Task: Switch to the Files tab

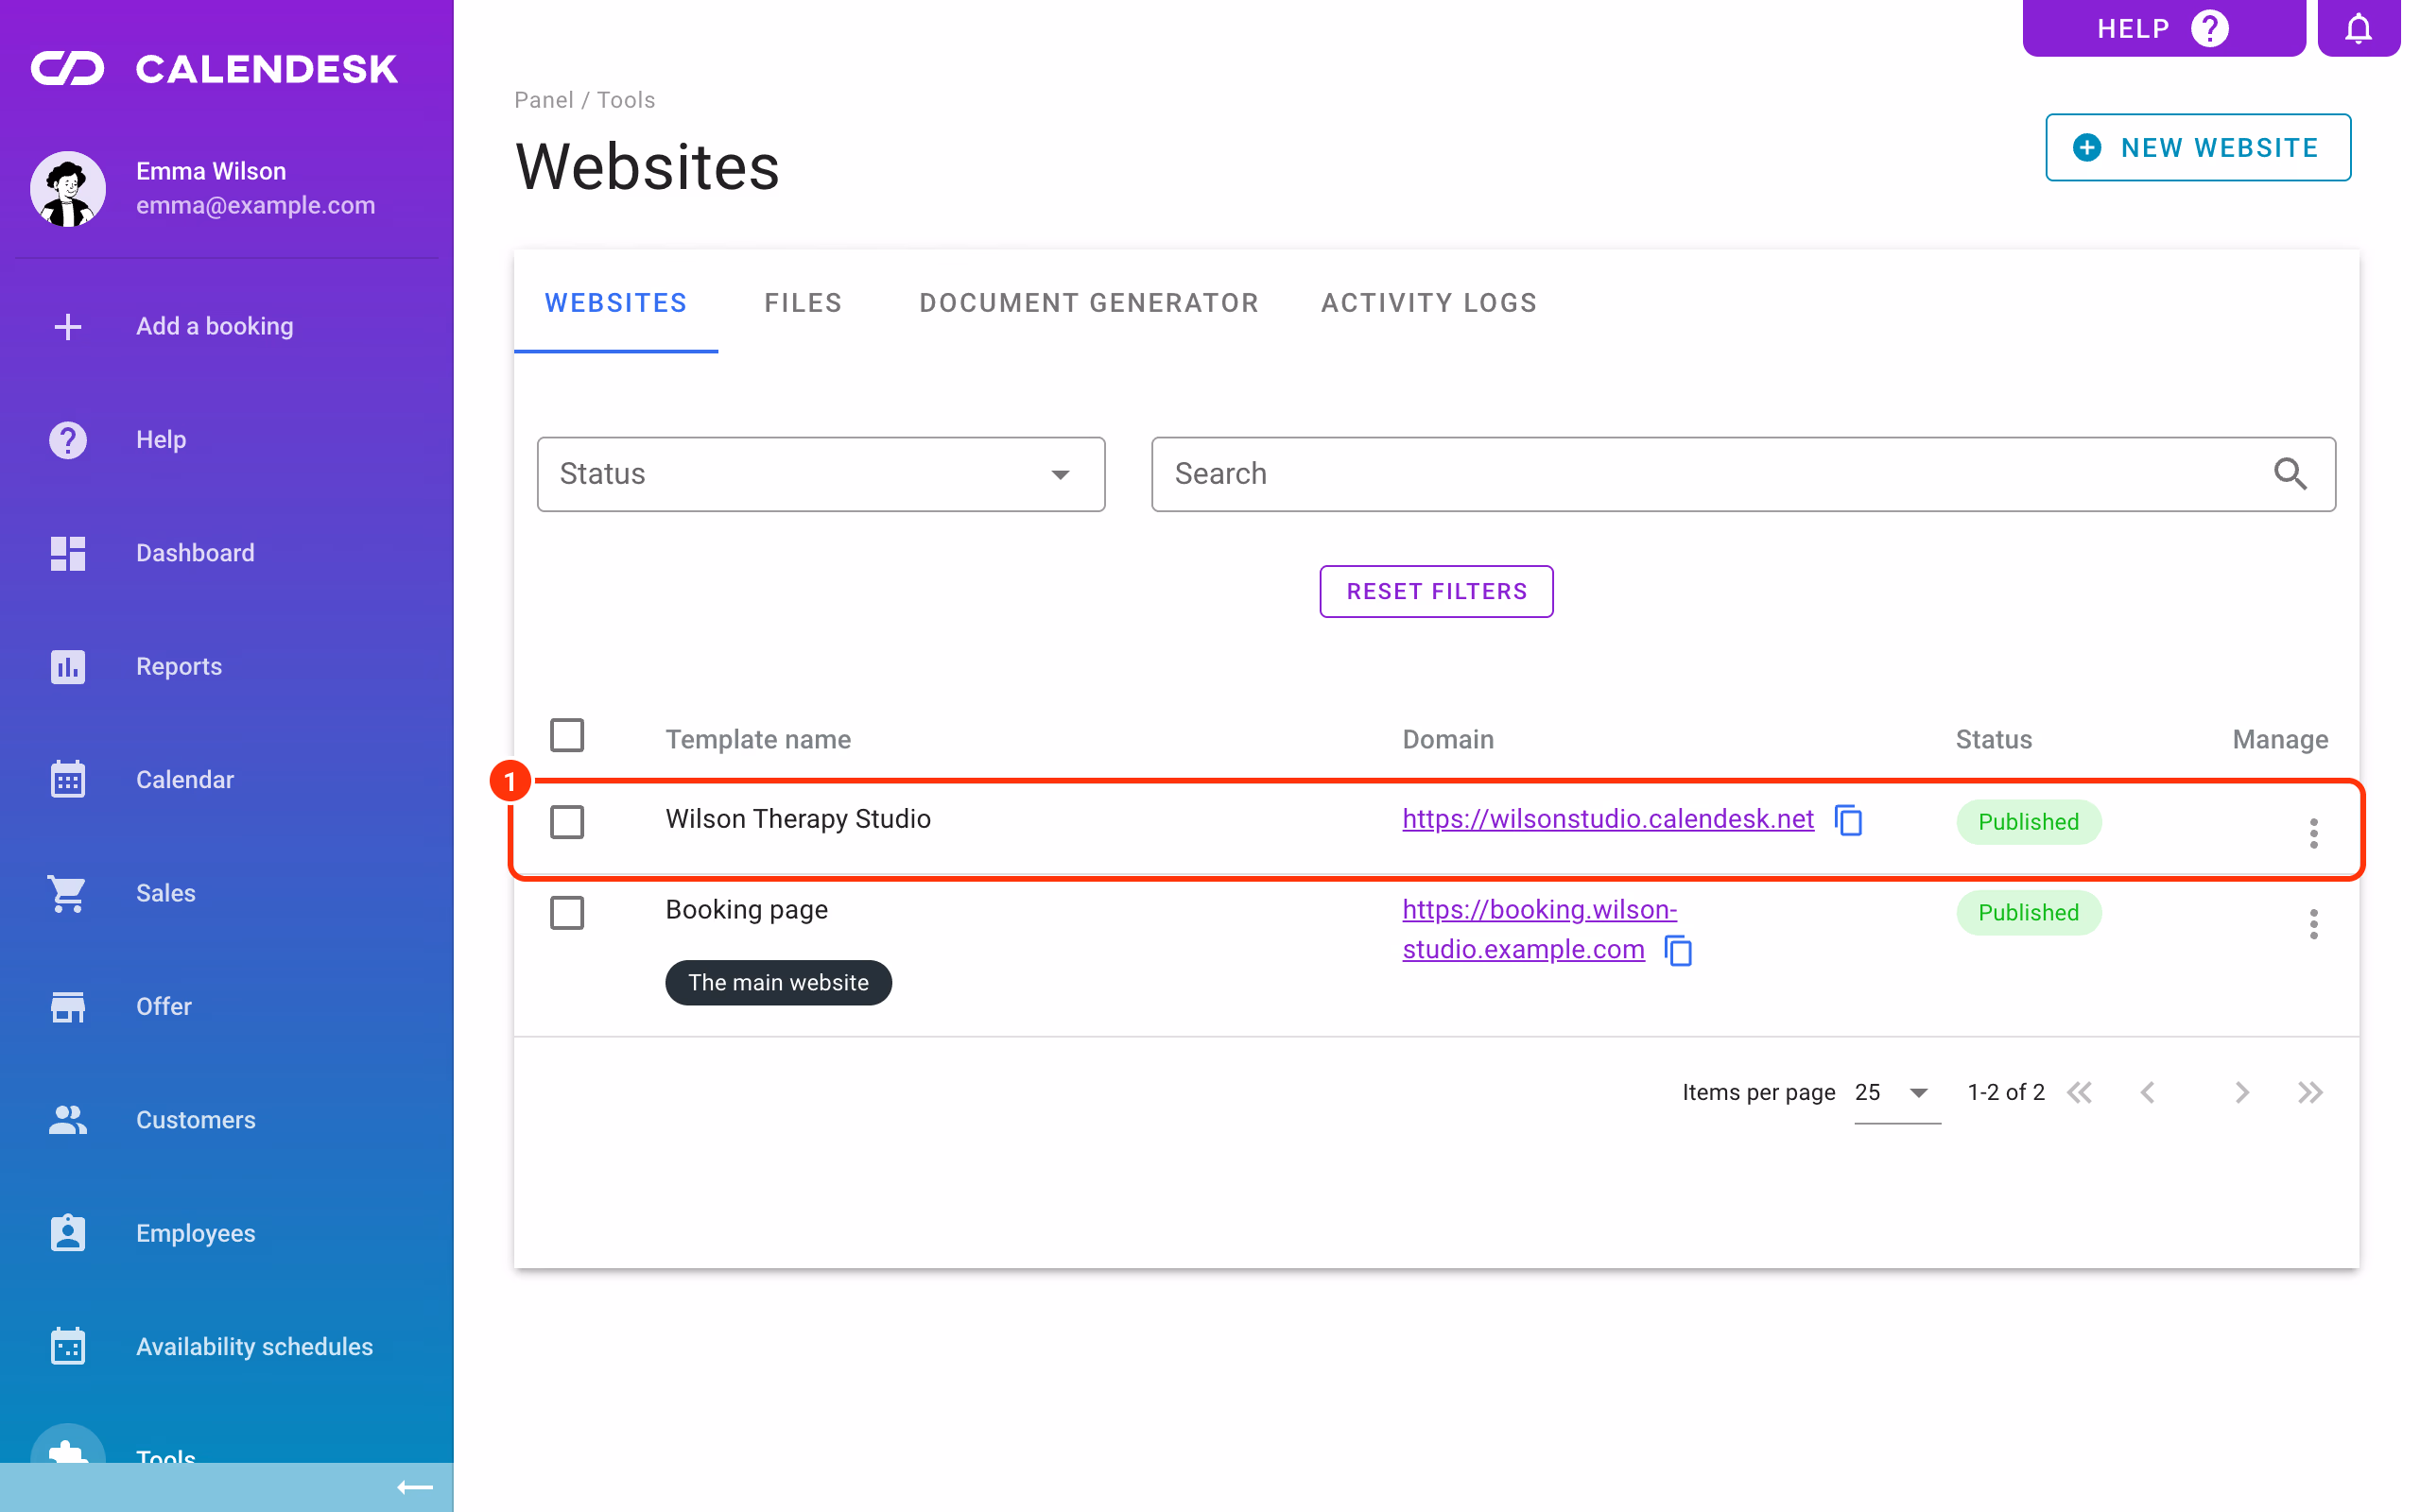Action: click(x=803, y=303)
